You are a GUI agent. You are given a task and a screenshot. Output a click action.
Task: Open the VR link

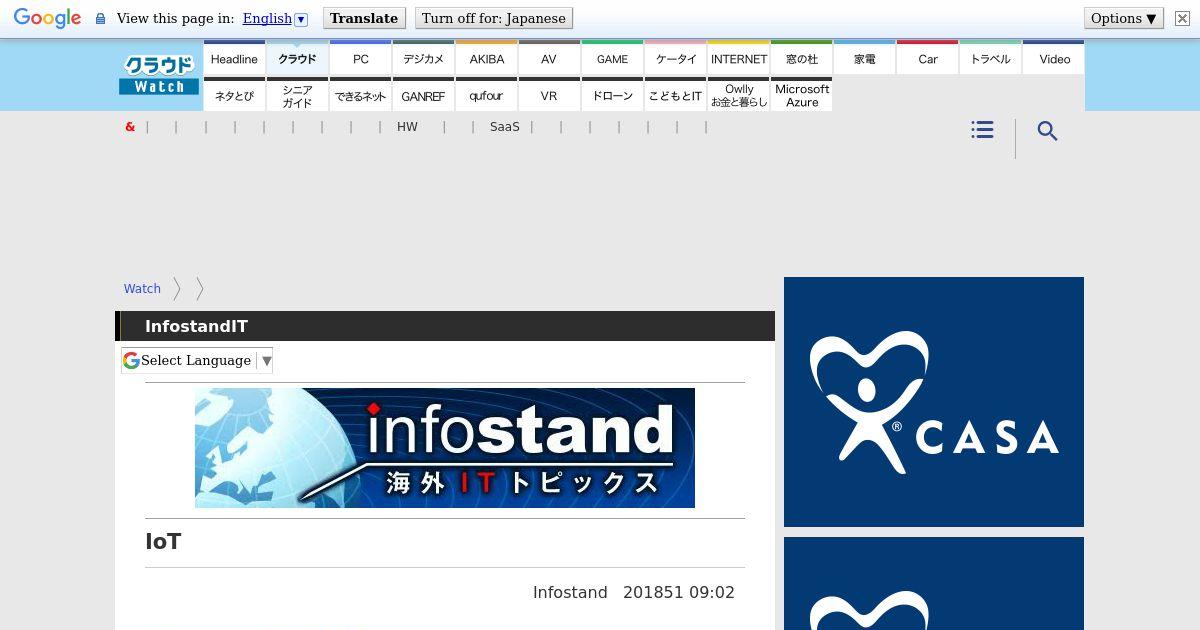pos(549,95)
